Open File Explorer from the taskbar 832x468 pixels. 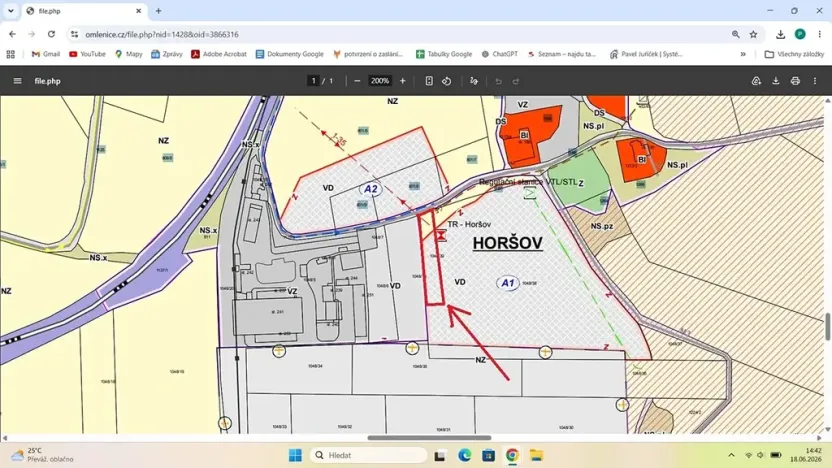coord(536,455)
